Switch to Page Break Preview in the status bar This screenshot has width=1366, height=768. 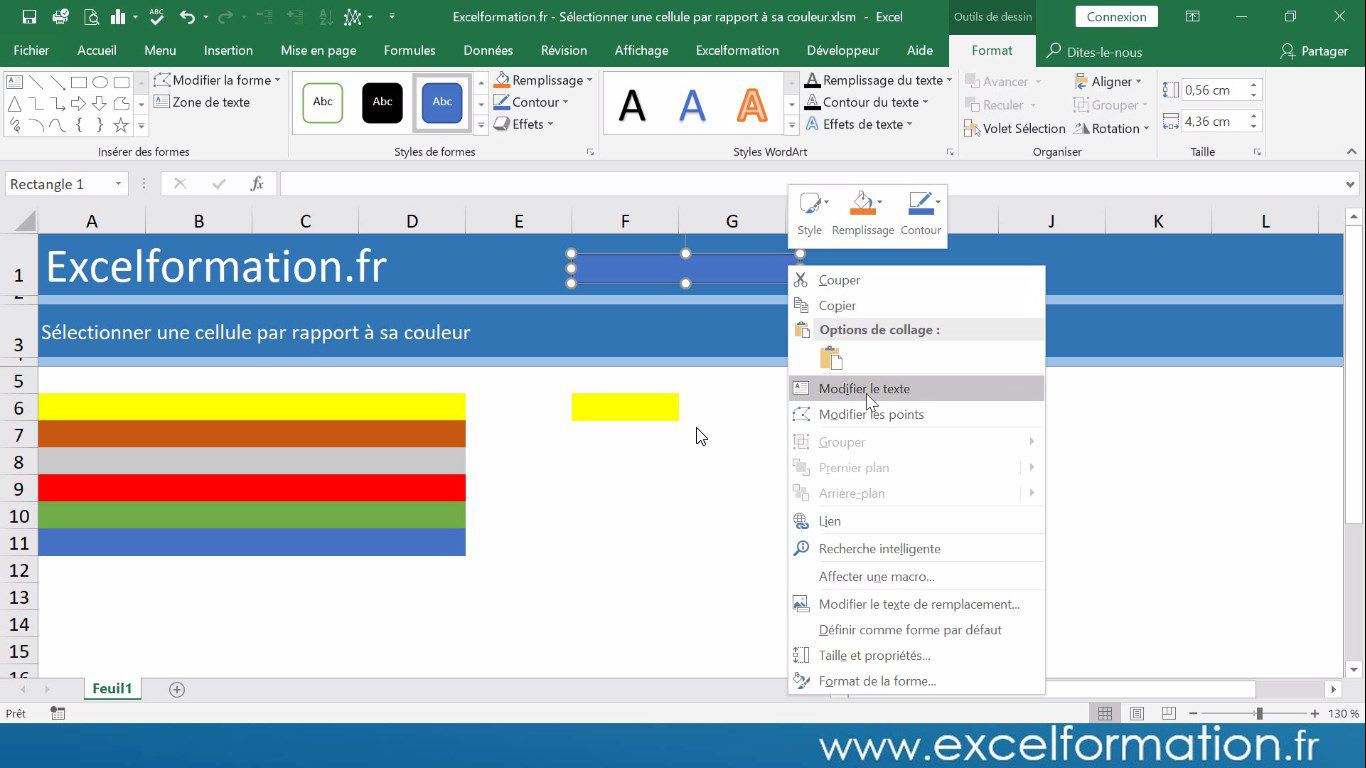pos(1168,714)
